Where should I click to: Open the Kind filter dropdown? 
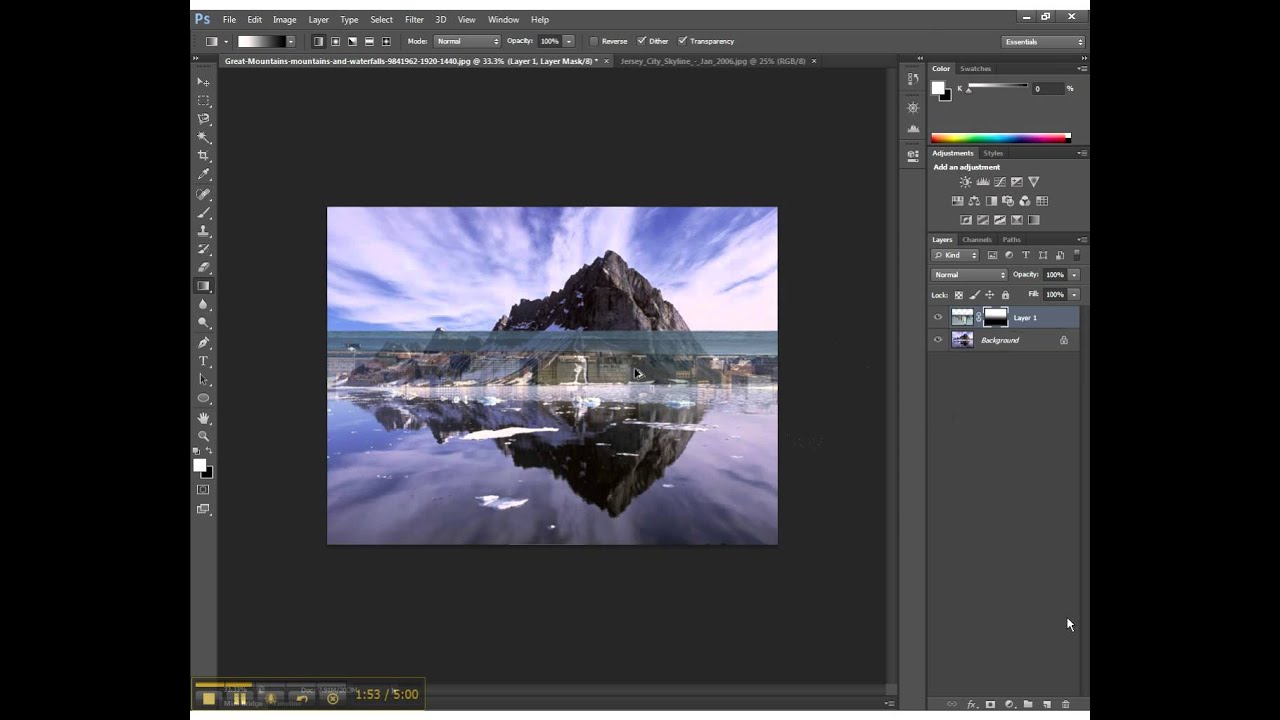(956, 255)
